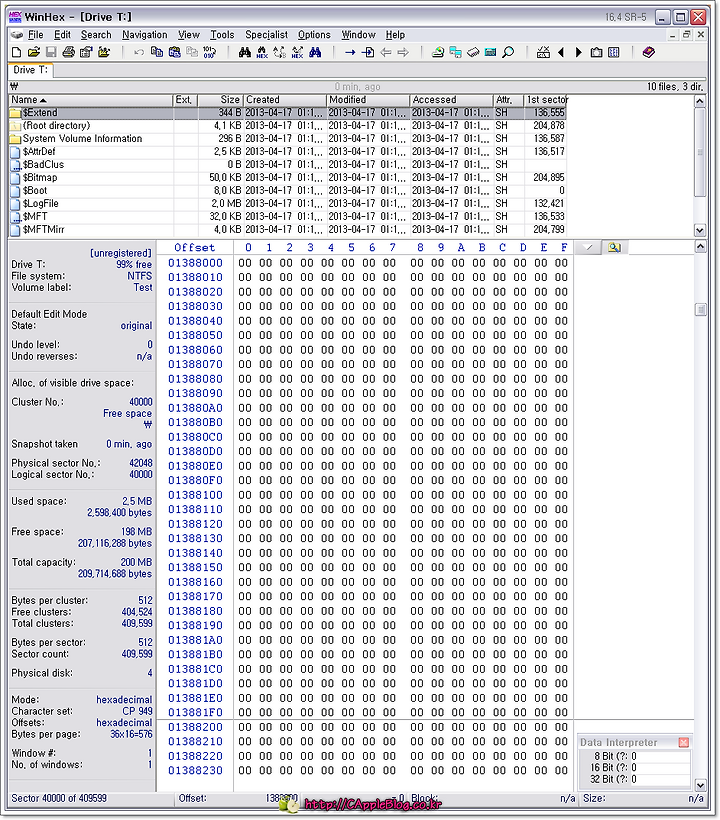Open the File menu
The width and height of the screenshot is (720, 820).
pos(36,35)
